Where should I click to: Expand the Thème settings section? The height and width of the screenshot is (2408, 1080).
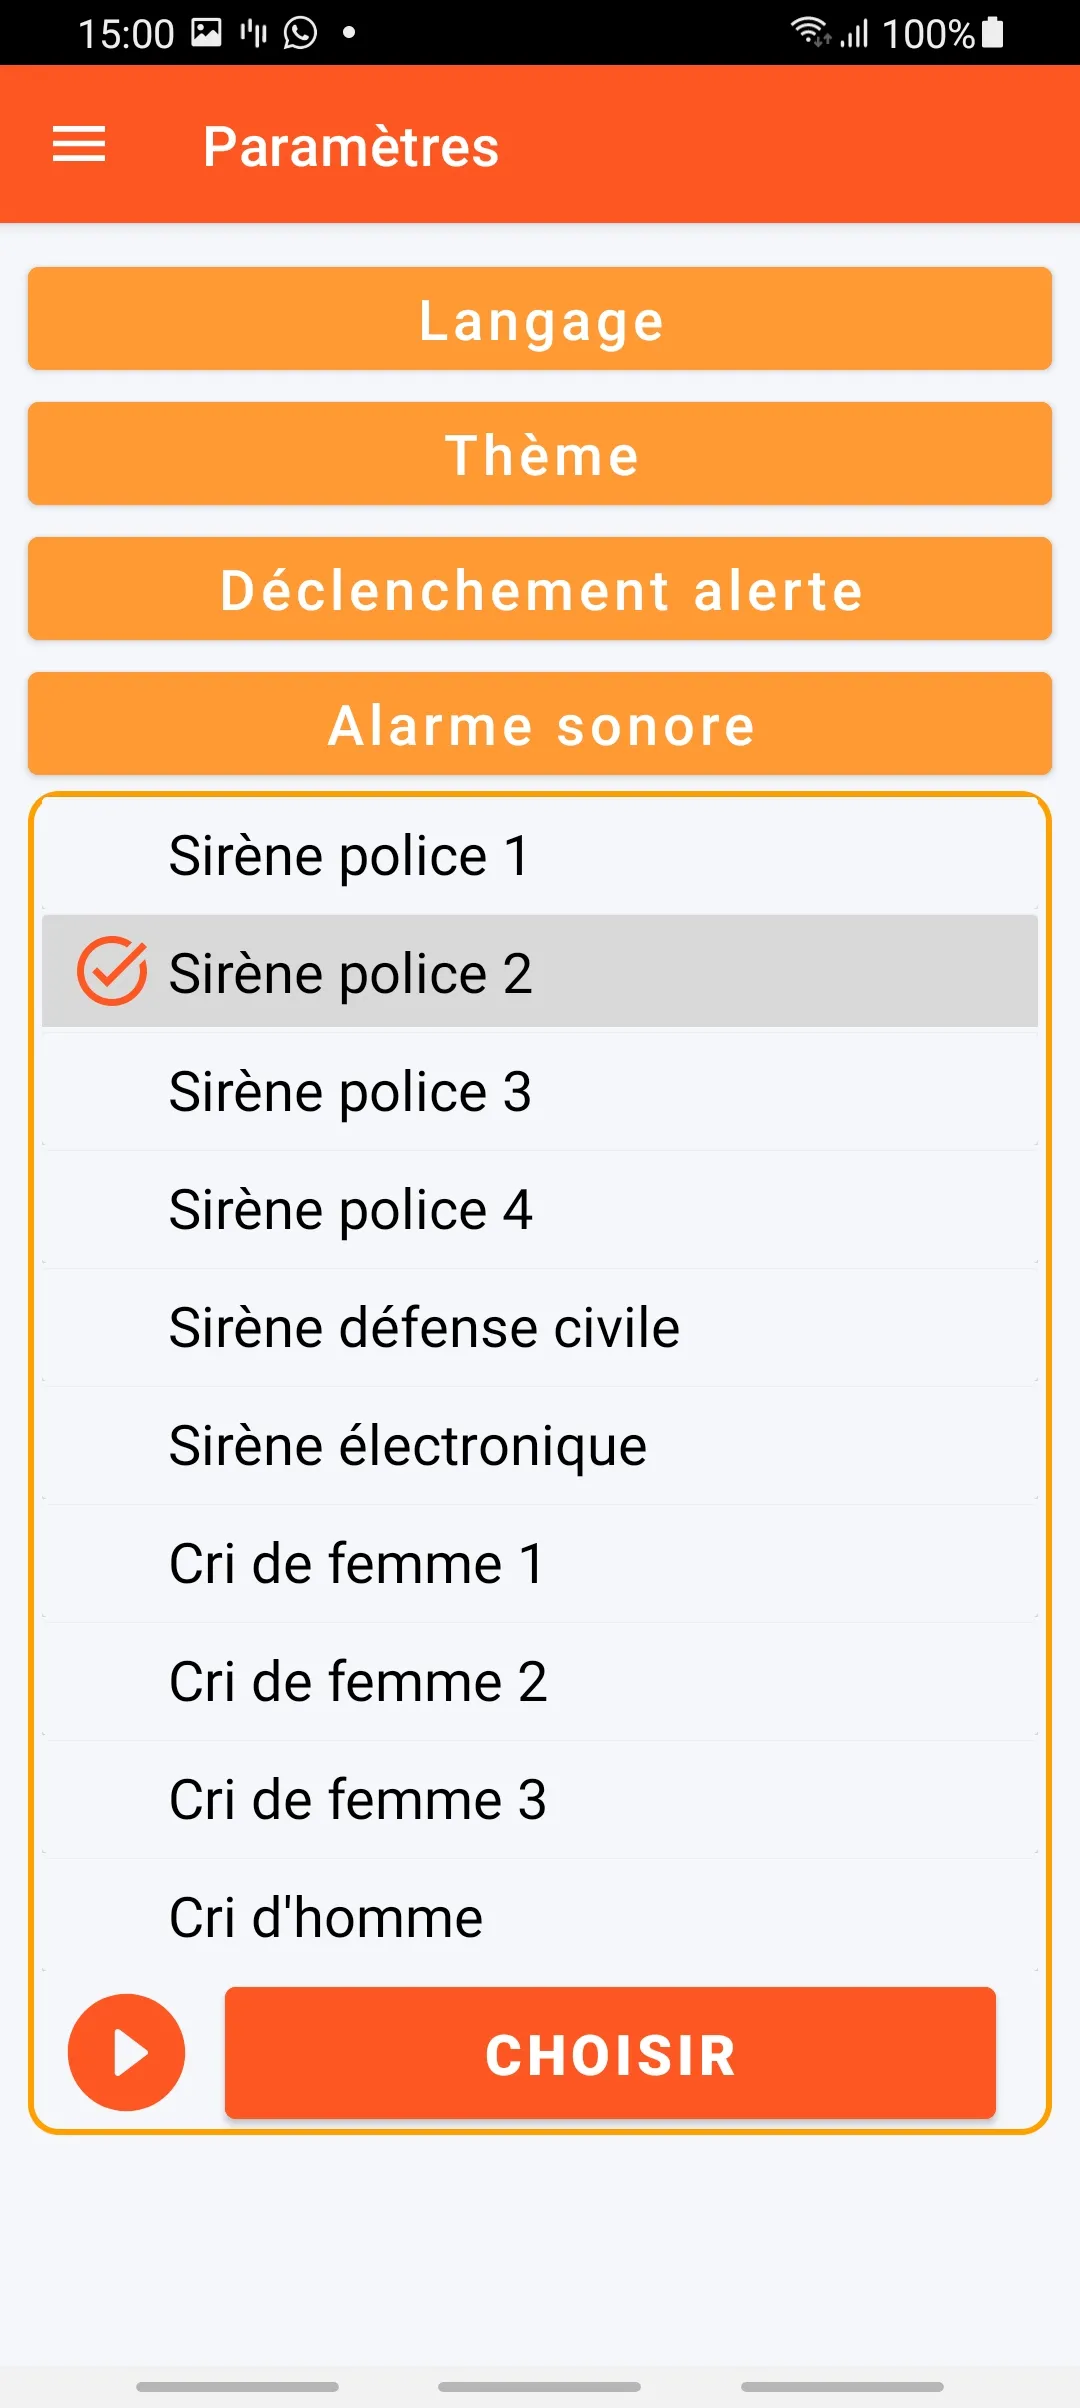[x=540, y=455]
